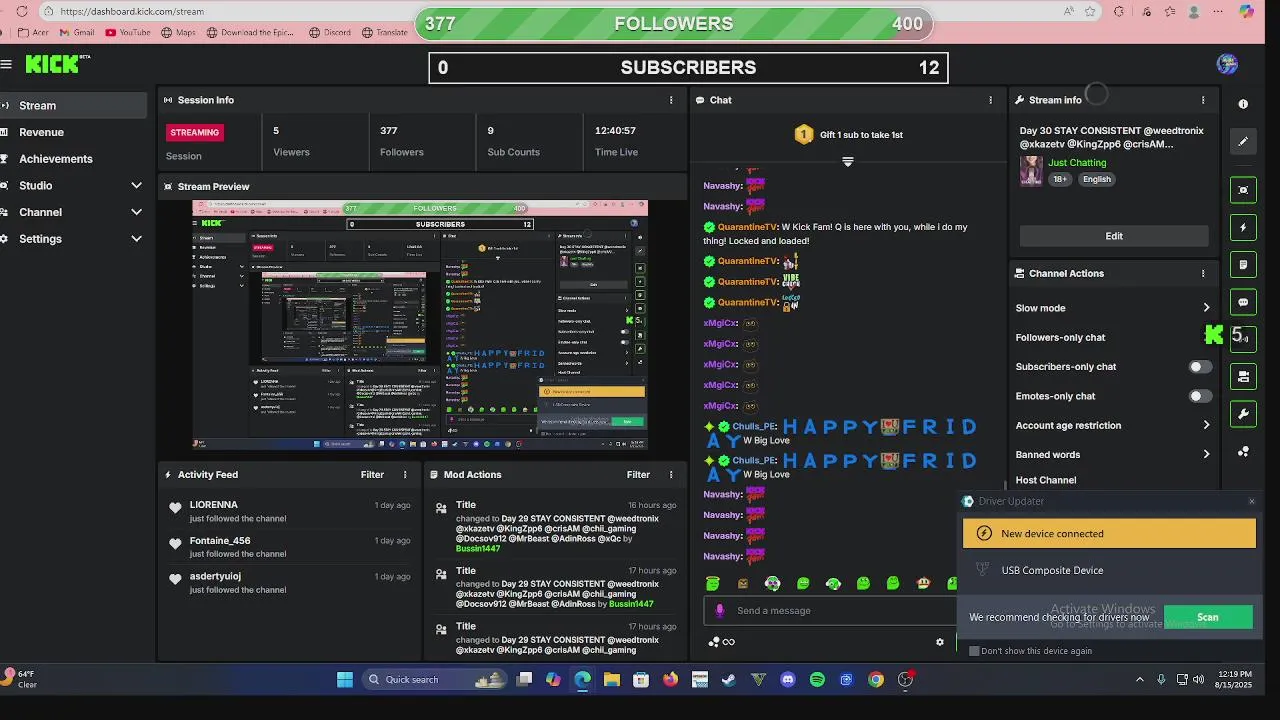The height and width of the screenshot is (720, 1280).
Task: Open Stream Info panel options menu
Action: point(1203,100)
